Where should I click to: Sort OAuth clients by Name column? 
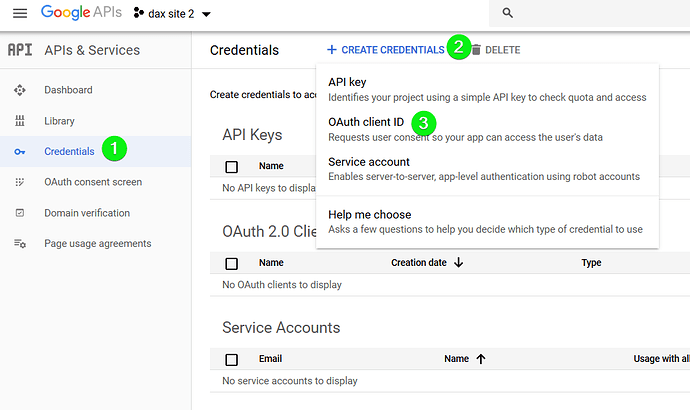pyautogui.click(x=271, y=263)
